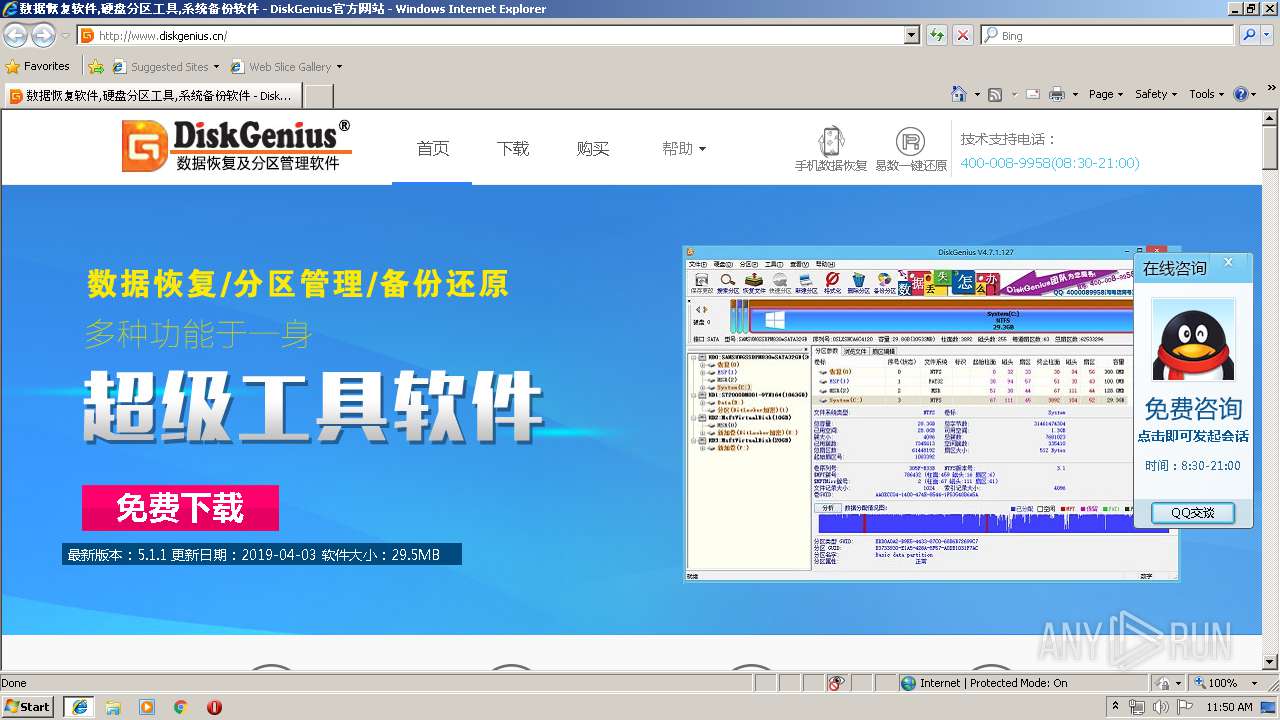Click the Read Mail envelope icon
This screenshot has height=720, width=1280.
1032,94
